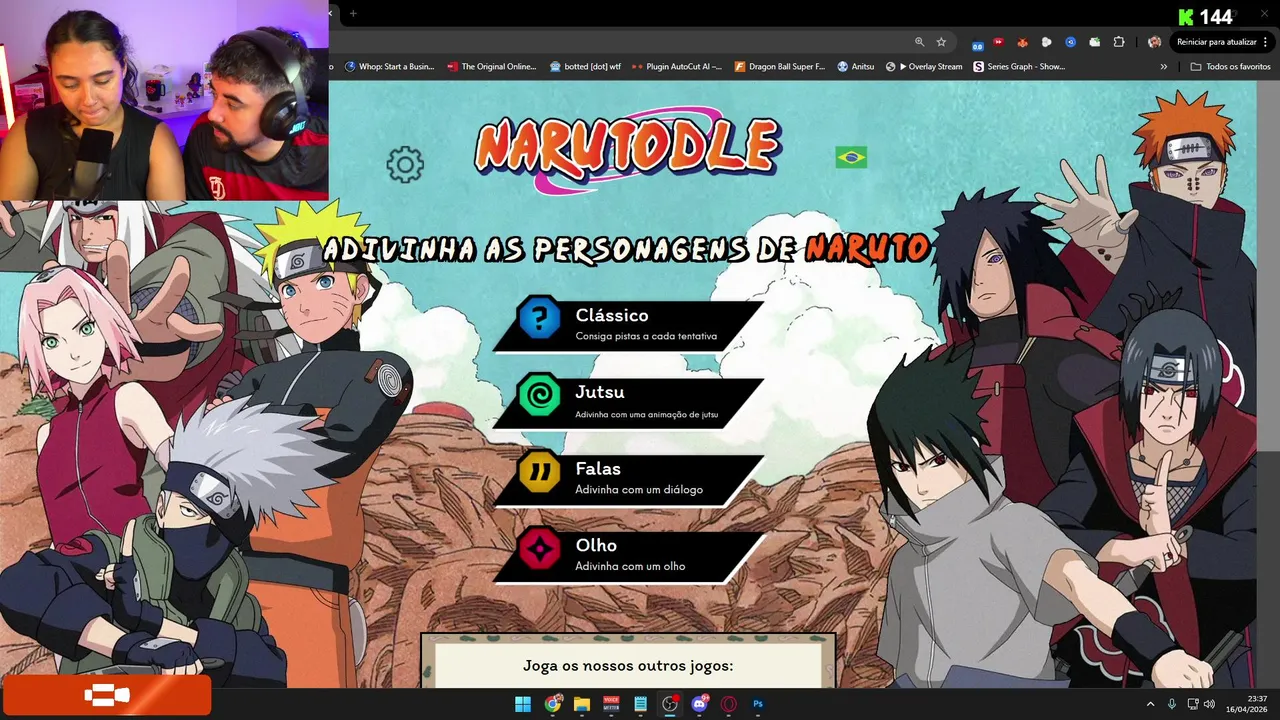Open Opera from the taskbar
The image size is (1280, 720).
(x=729, y=704)
